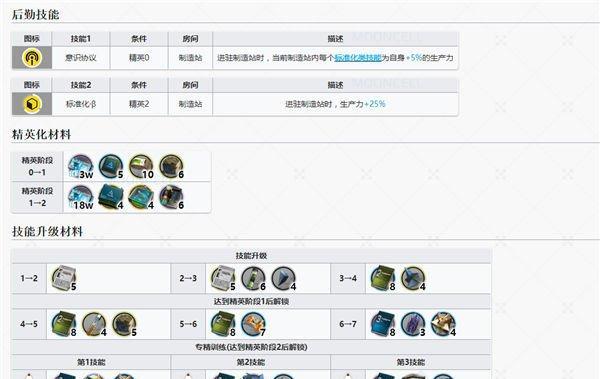This screenshot has height=379, width=600.
Task: Click the skill book with count 8 in 4→5
Action: [x=64, y=324]
